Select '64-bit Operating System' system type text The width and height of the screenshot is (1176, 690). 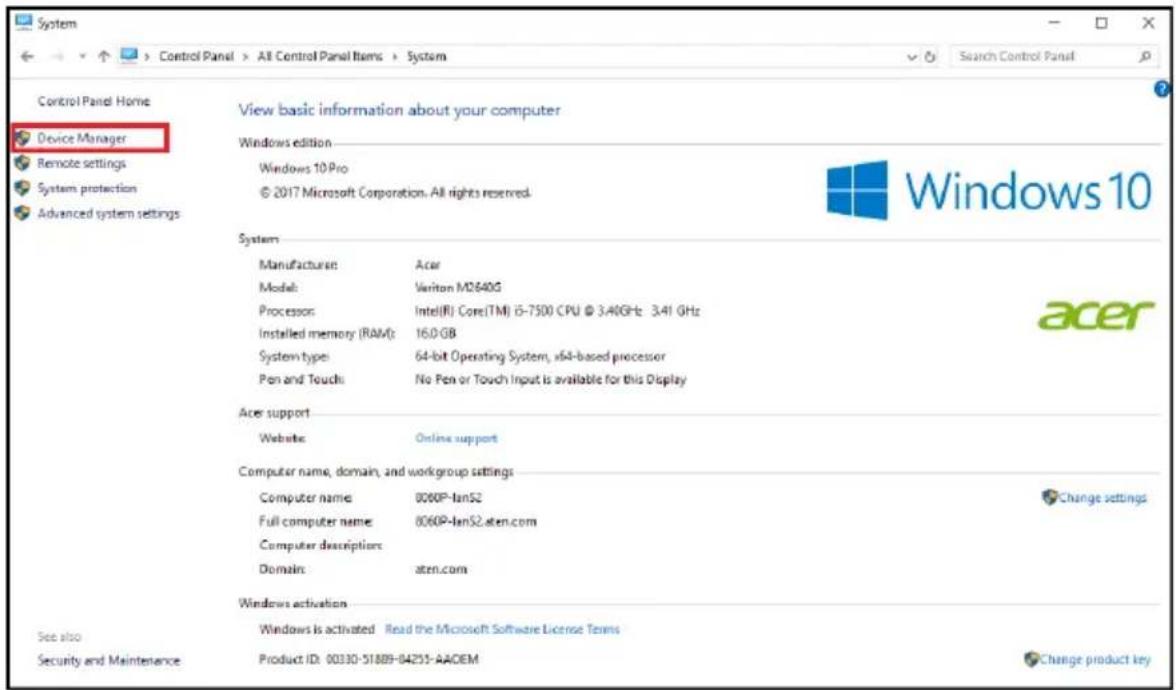click(x=540, y=356)
